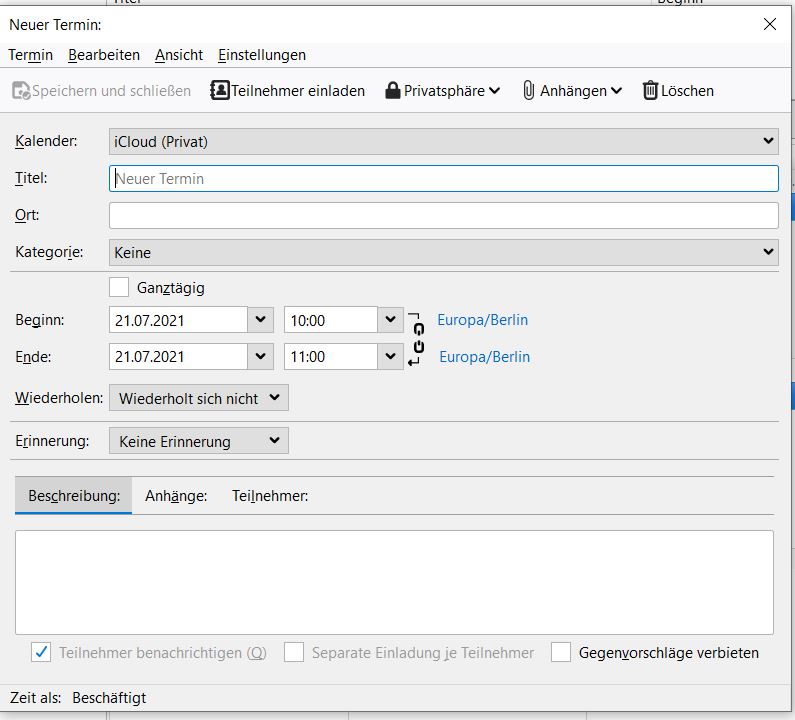Enable the Ganztägig checkbox

(119, 288)
